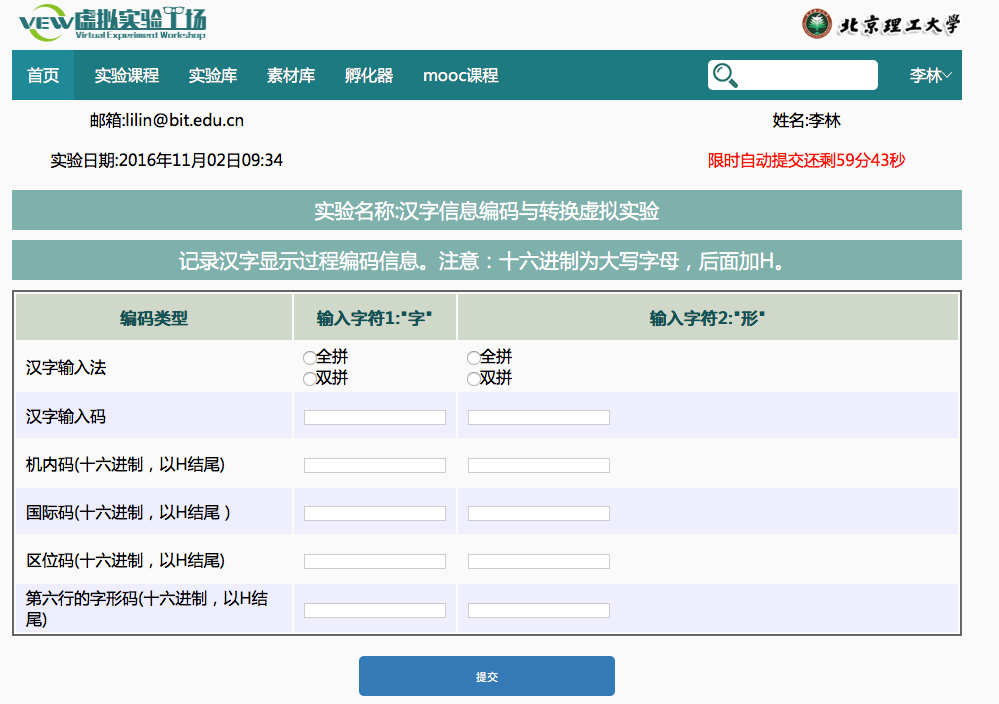Focus 国际码 field for character 字
999x704 pixels.
click(x=375, y=513)
